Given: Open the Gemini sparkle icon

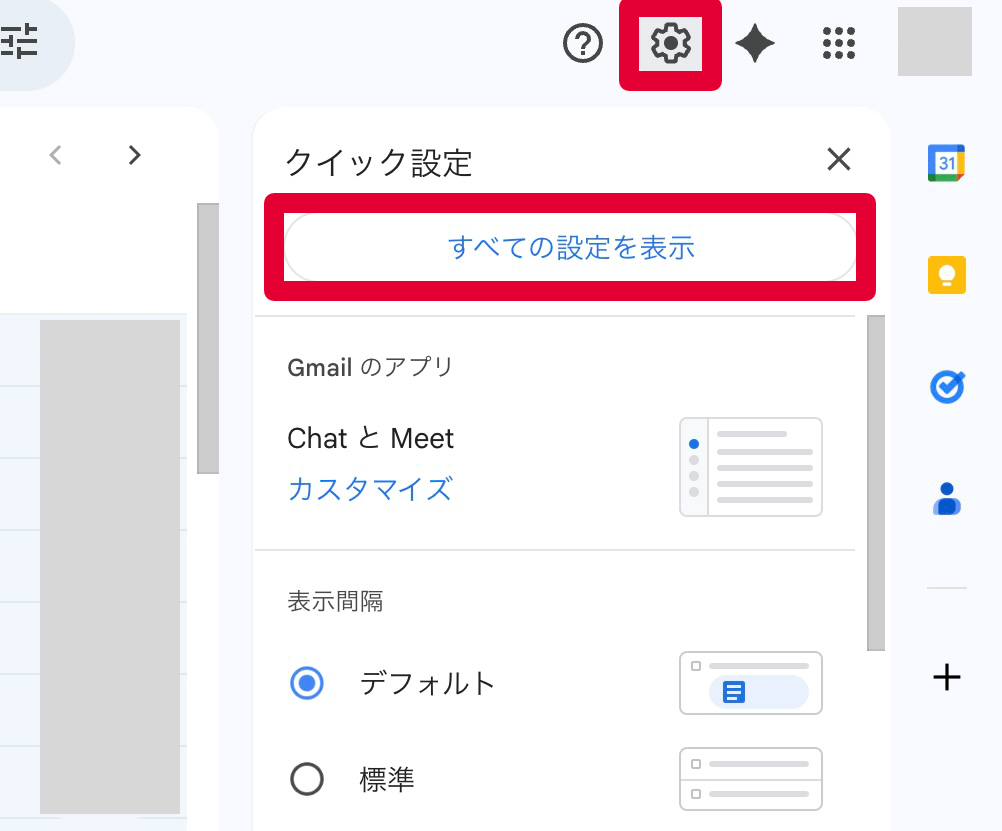Looking at the screenshot, I should (755, 43).
